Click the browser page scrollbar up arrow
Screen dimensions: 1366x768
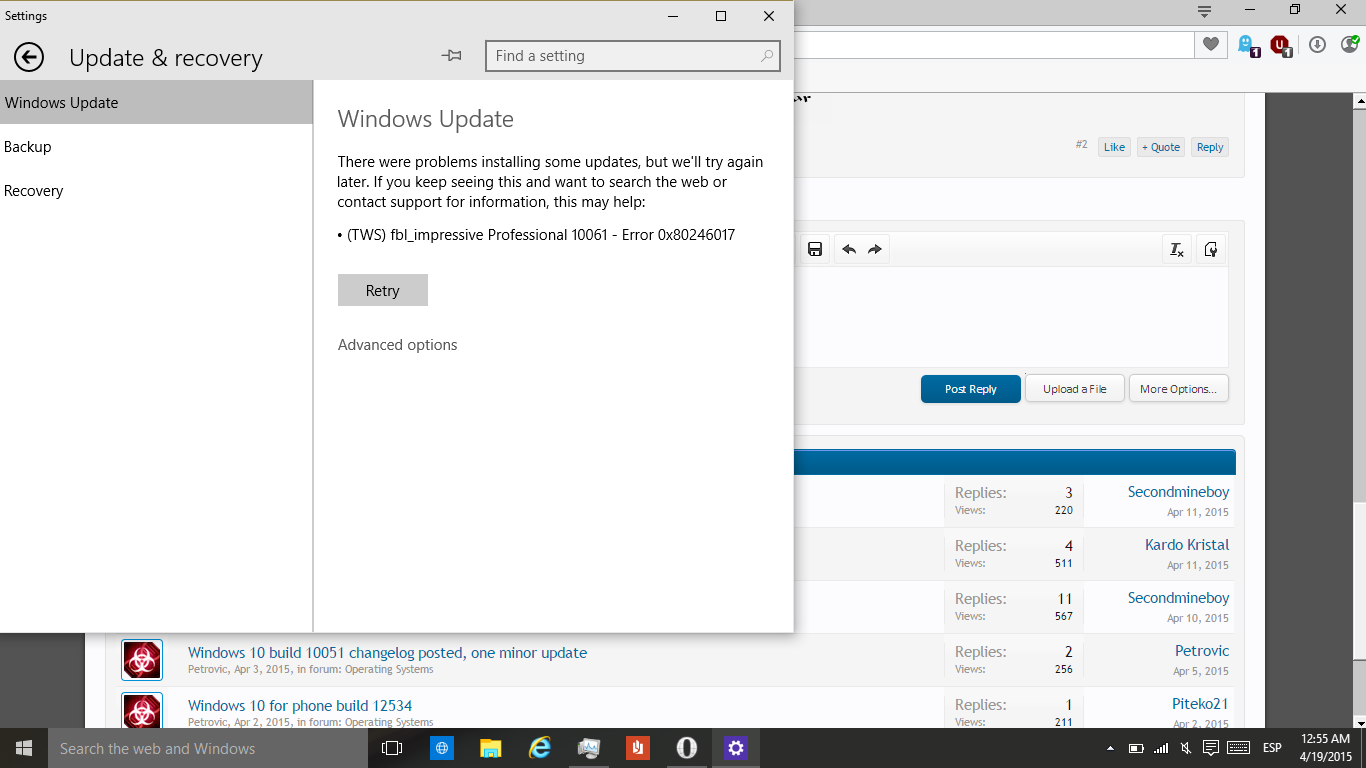1359,101
